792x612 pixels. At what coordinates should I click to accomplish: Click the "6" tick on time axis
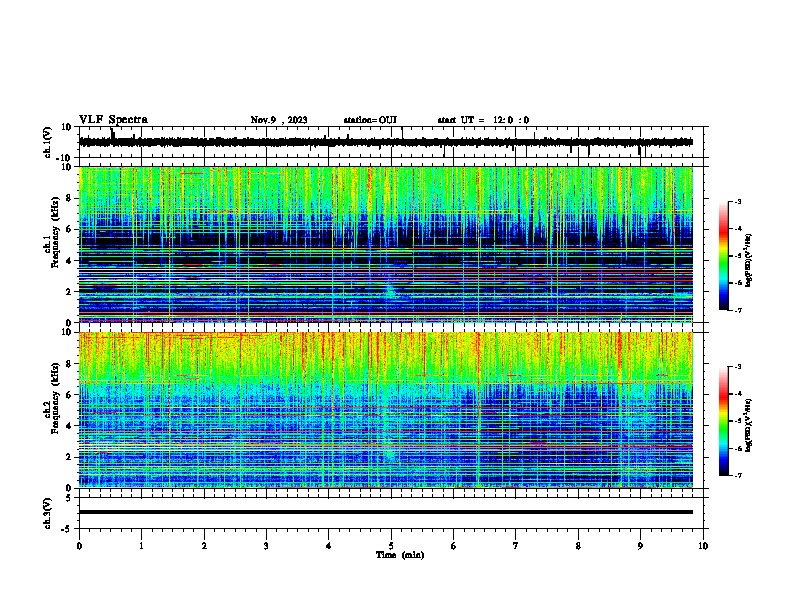454,546
